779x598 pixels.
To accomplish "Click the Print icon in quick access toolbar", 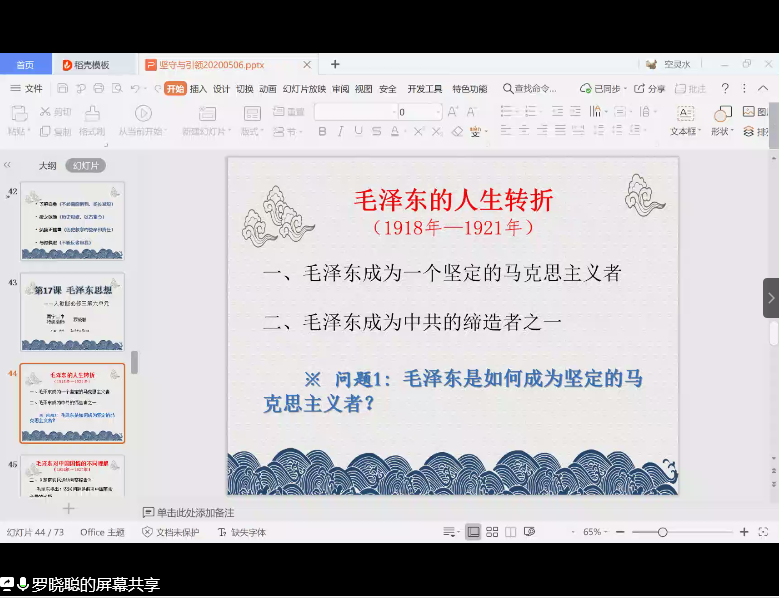I will (x=98, y=88).
